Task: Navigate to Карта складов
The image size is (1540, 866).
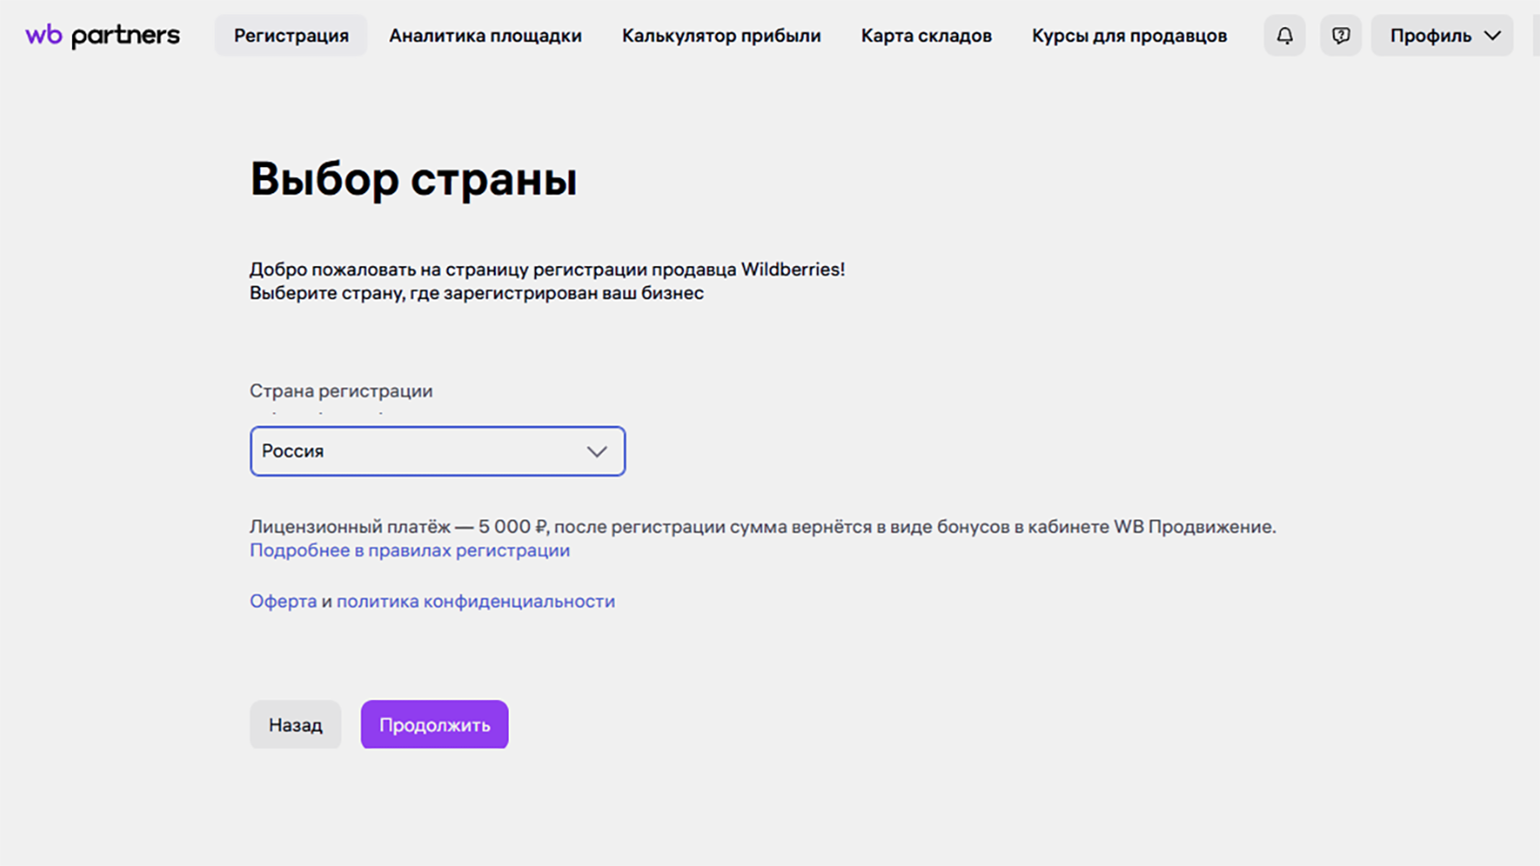Action: [x=926, y=36]
